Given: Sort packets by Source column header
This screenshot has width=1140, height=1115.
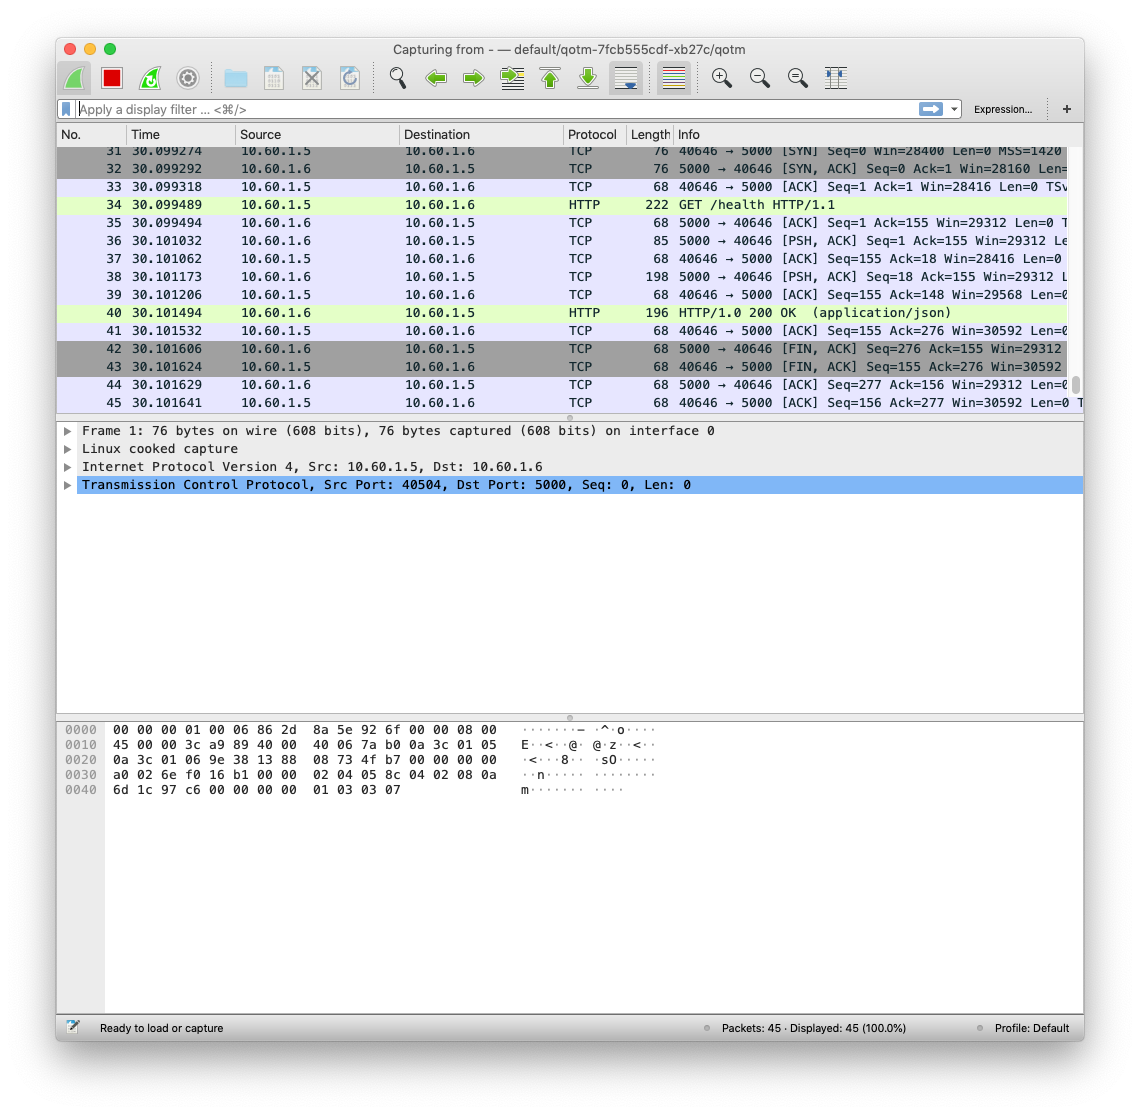Looking at the screenshot, I should point(318,134).
